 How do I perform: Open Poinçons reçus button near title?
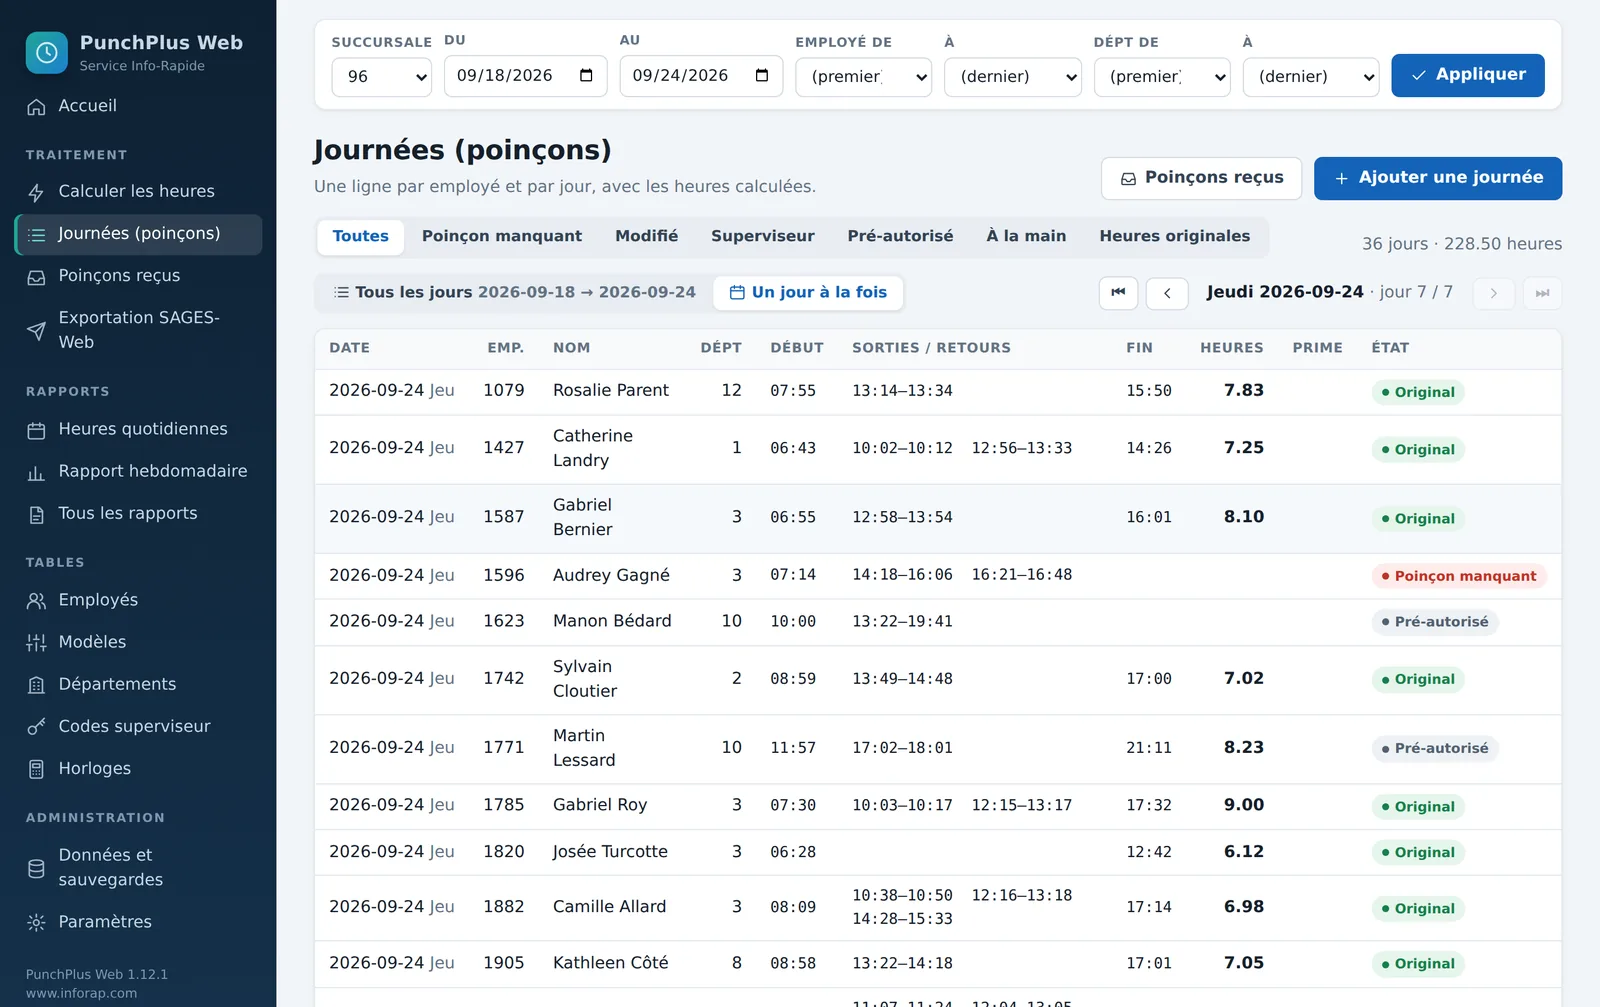pos(1201,178)
